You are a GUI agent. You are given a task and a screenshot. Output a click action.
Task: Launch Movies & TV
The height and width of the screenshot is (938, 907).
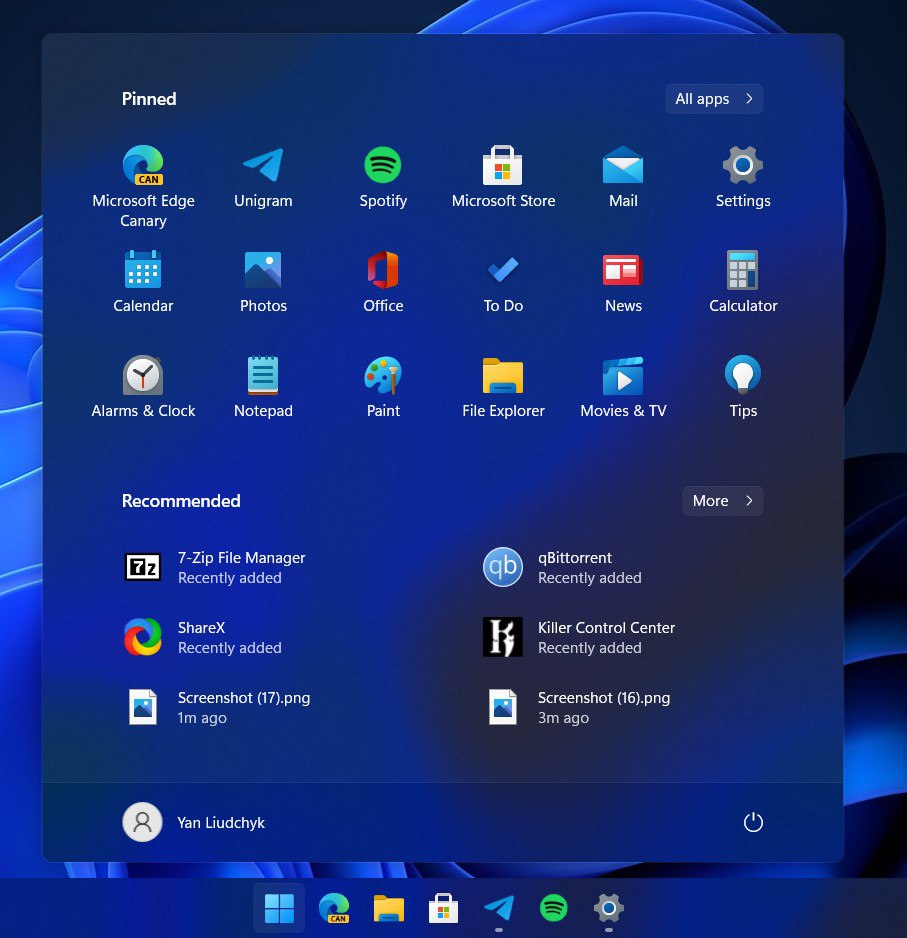point(623,386)
